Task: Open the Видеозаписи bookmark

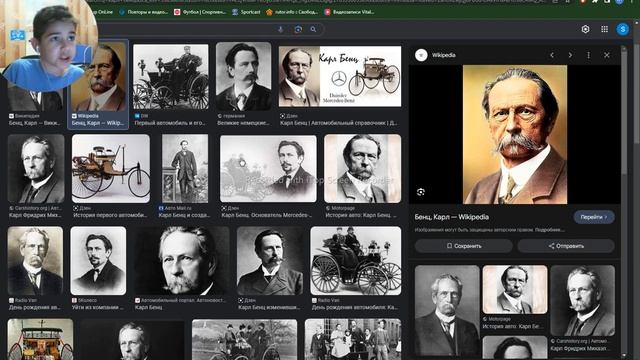Action: click(349, 12)
